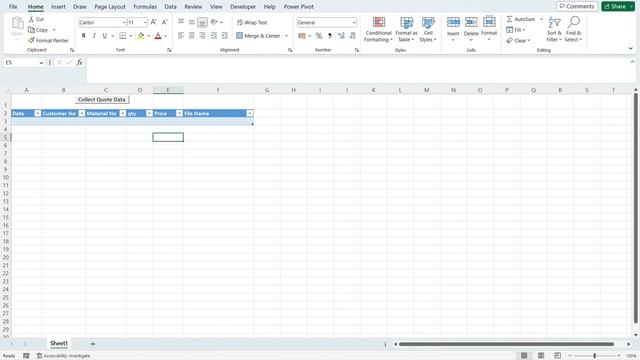Increase indent icon
This screenshot has width=640, height=360.
click(x=224, y=36)
